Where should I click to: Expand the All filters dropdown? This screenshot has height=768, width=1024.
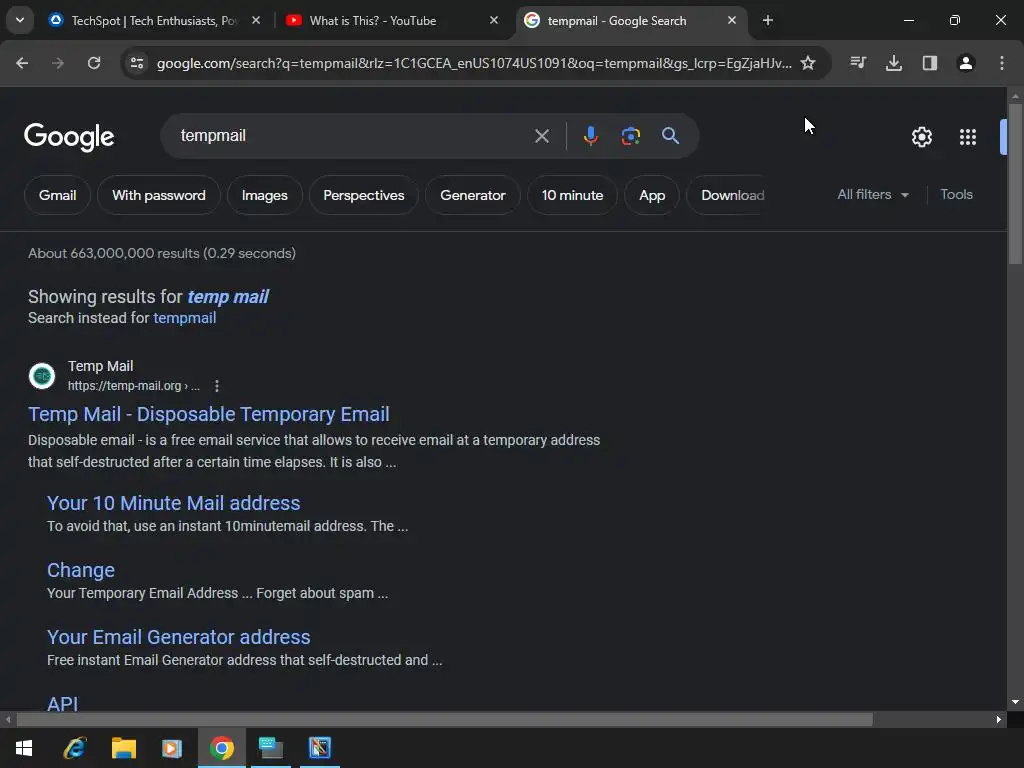tap(872, 195)
